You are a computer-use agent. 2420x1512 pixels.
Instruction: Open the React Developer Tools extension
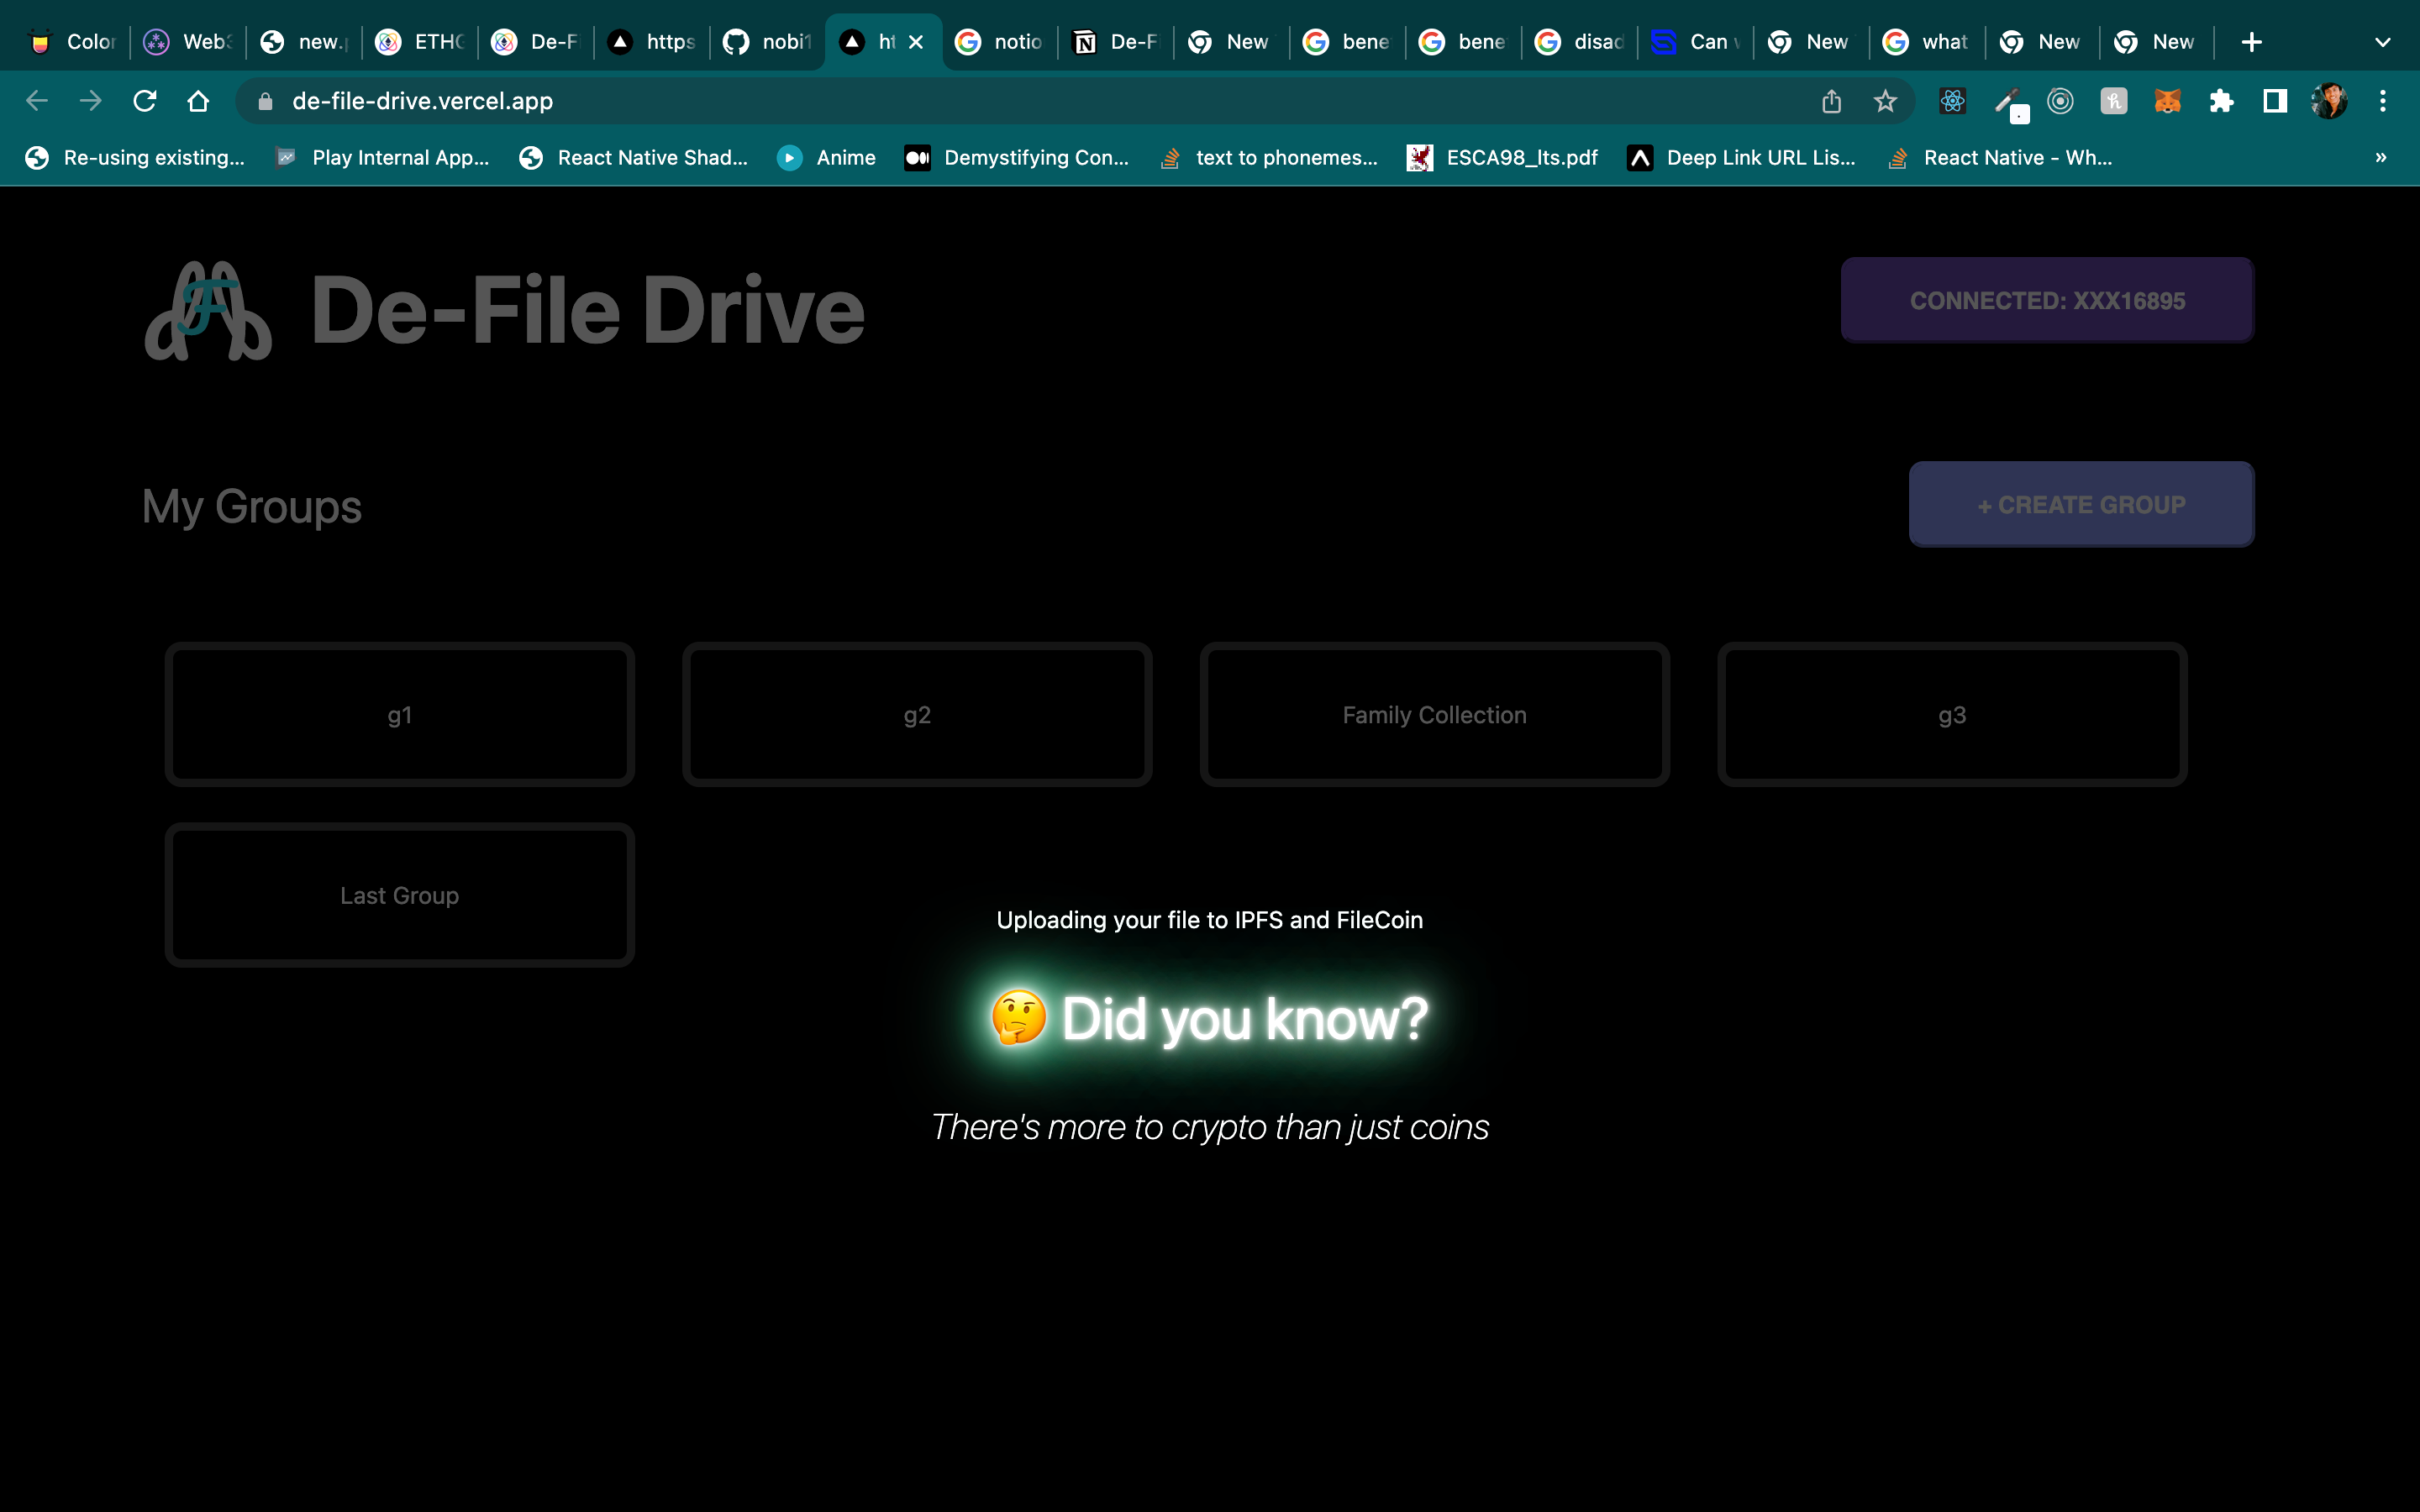[x=1952, y=101]
